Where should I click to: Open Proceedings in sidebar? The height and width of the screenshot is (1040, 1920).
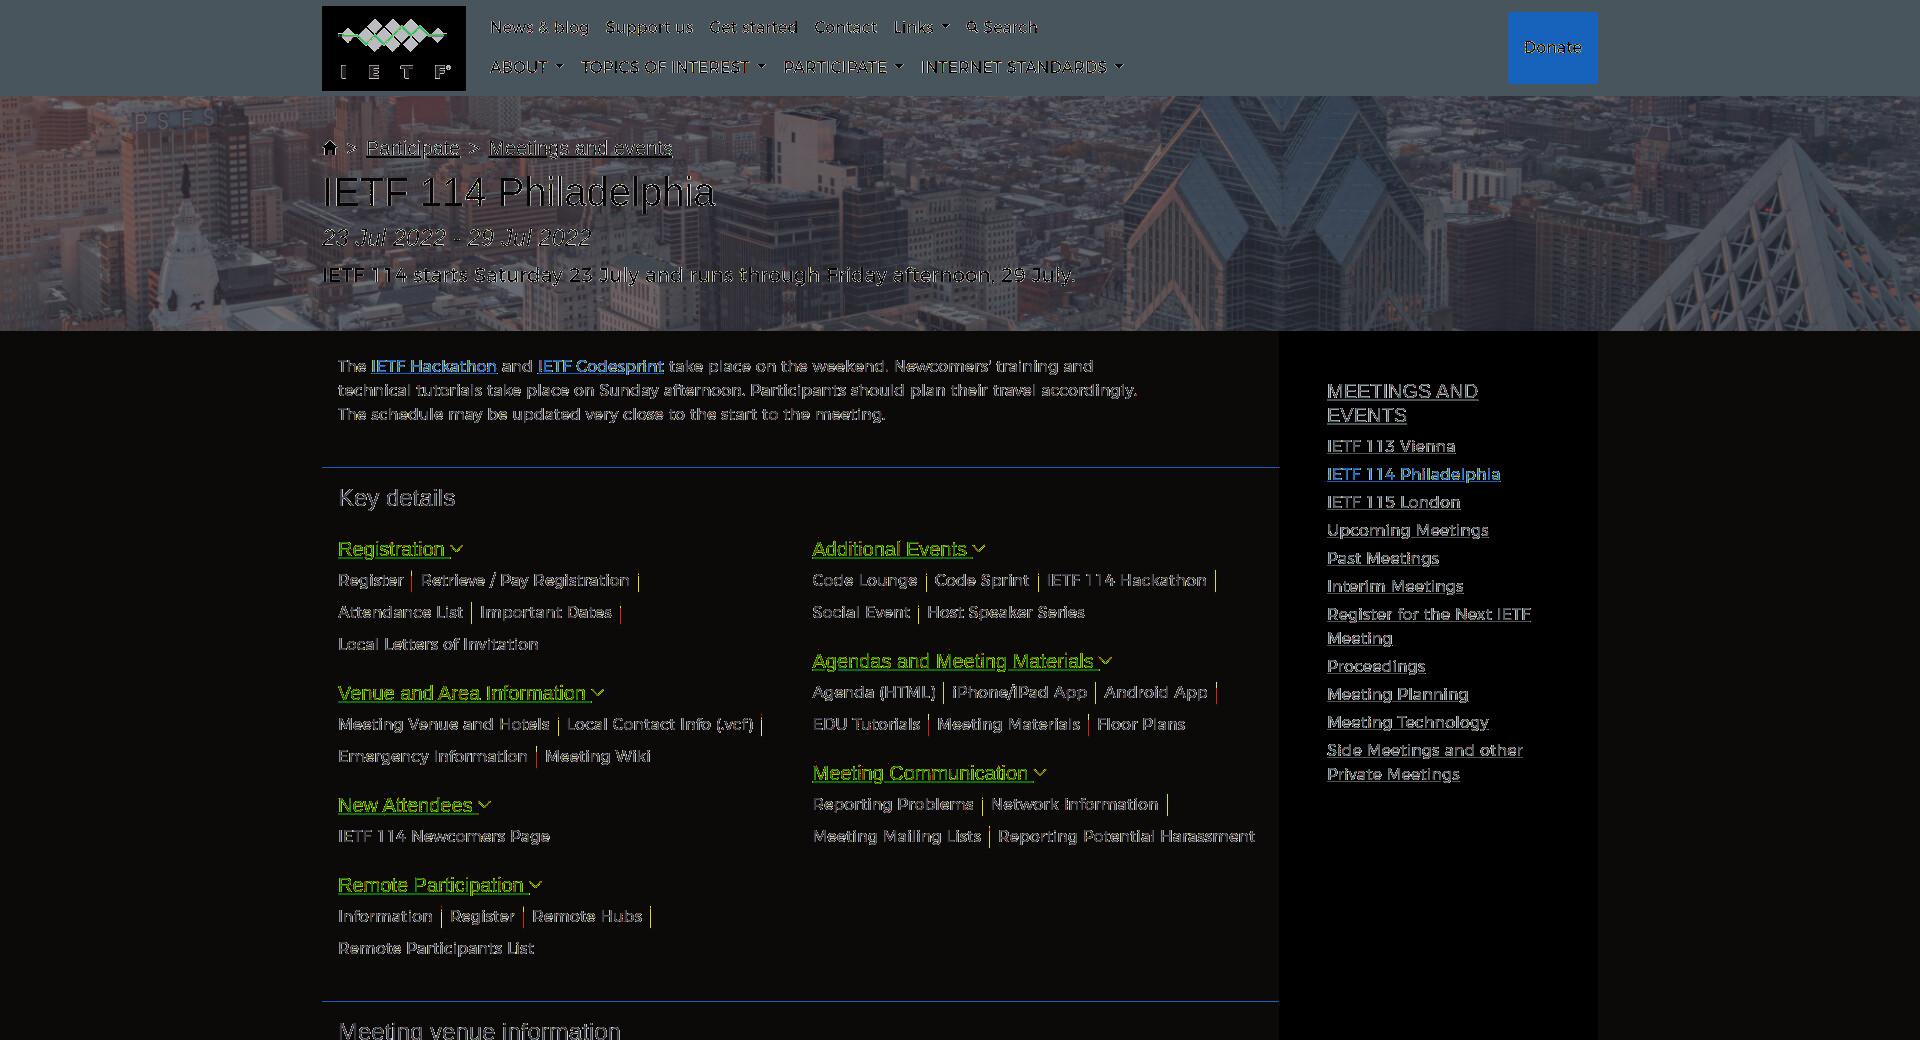[x=1376, y=667]
